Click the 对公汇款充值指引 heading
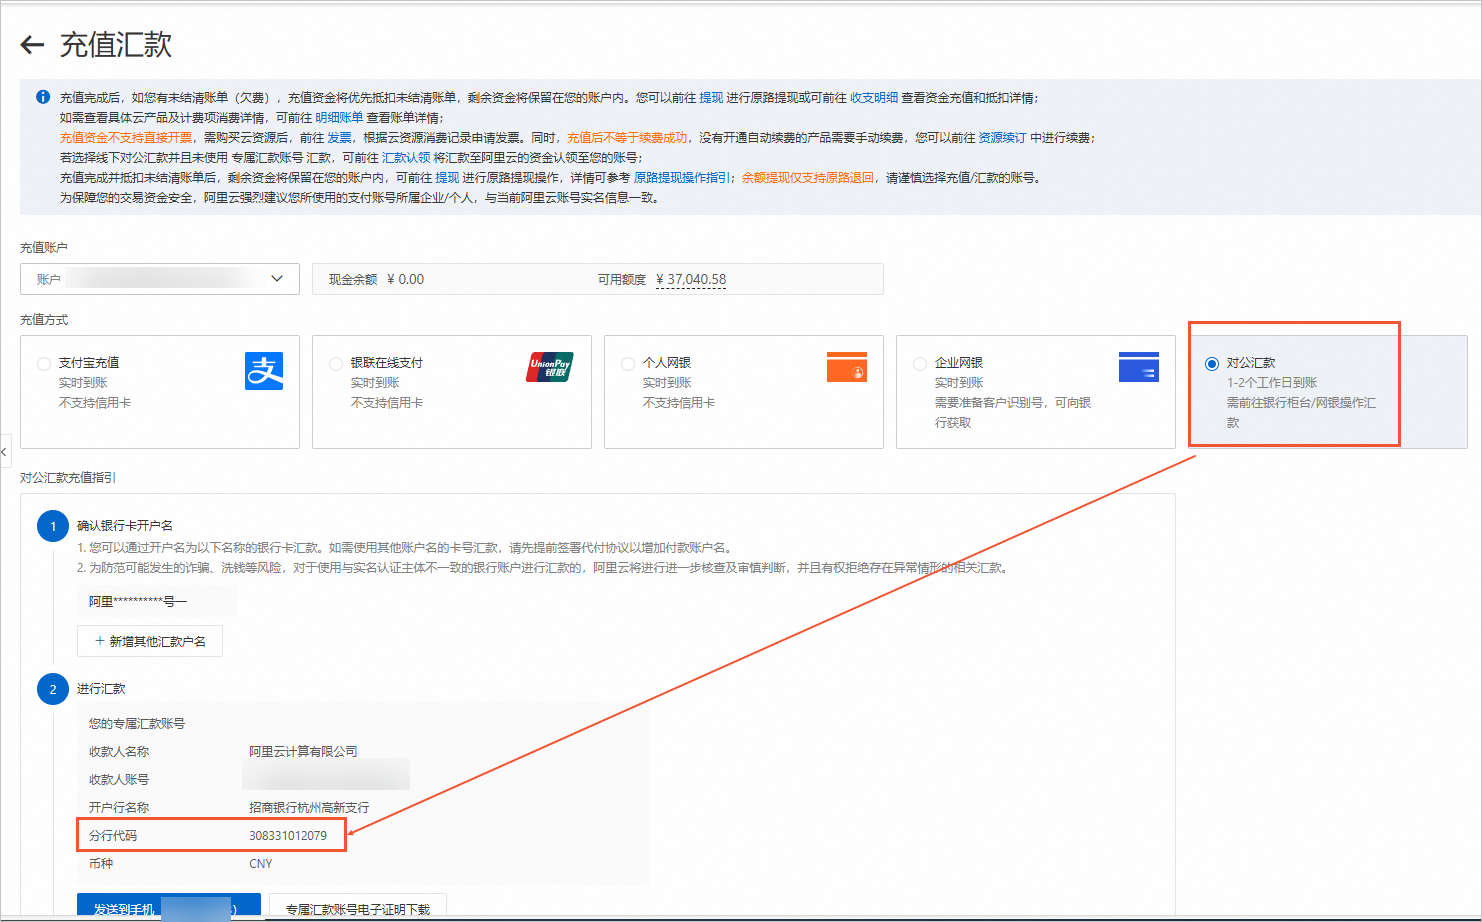This screenshot has width=1482, height=922. tap(68, 477)
